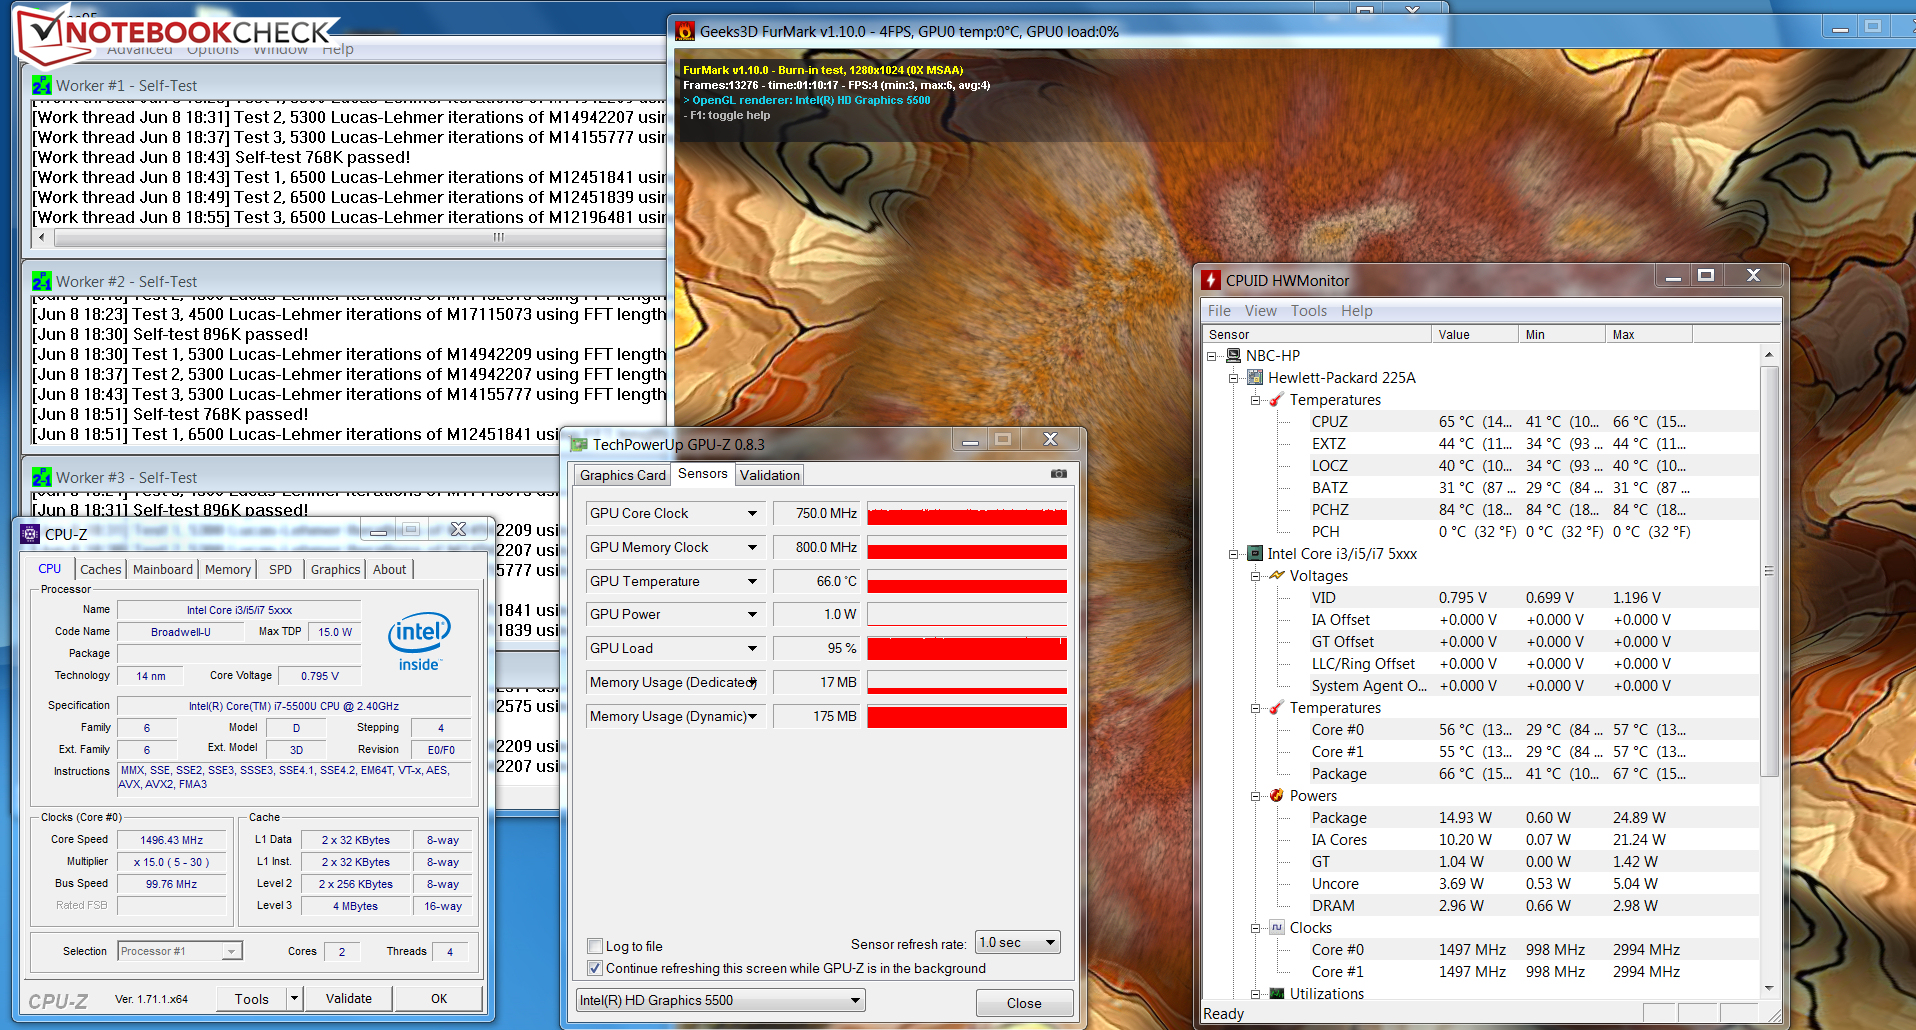Viewport: 1916px width, 1030px height.
Task: Open the Graphics tab in CPU-Z
Action: click(335, 569)
